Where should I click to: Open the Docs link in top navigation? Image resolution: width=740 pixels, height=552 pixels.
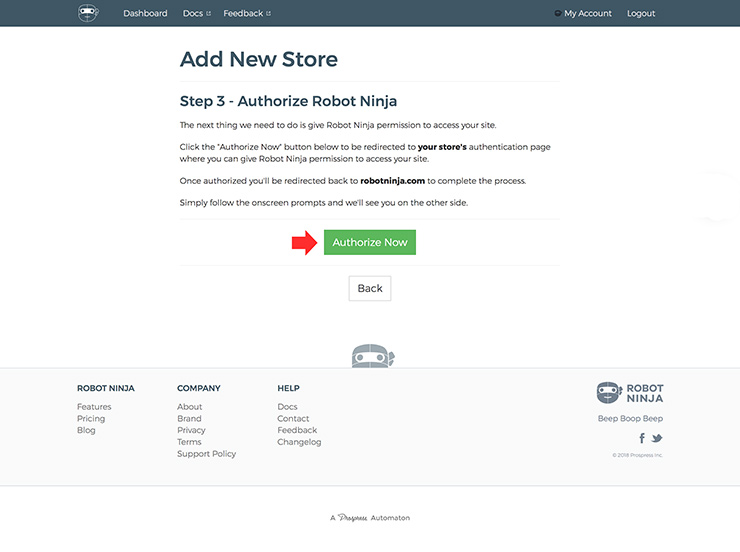tap(197, 13)
